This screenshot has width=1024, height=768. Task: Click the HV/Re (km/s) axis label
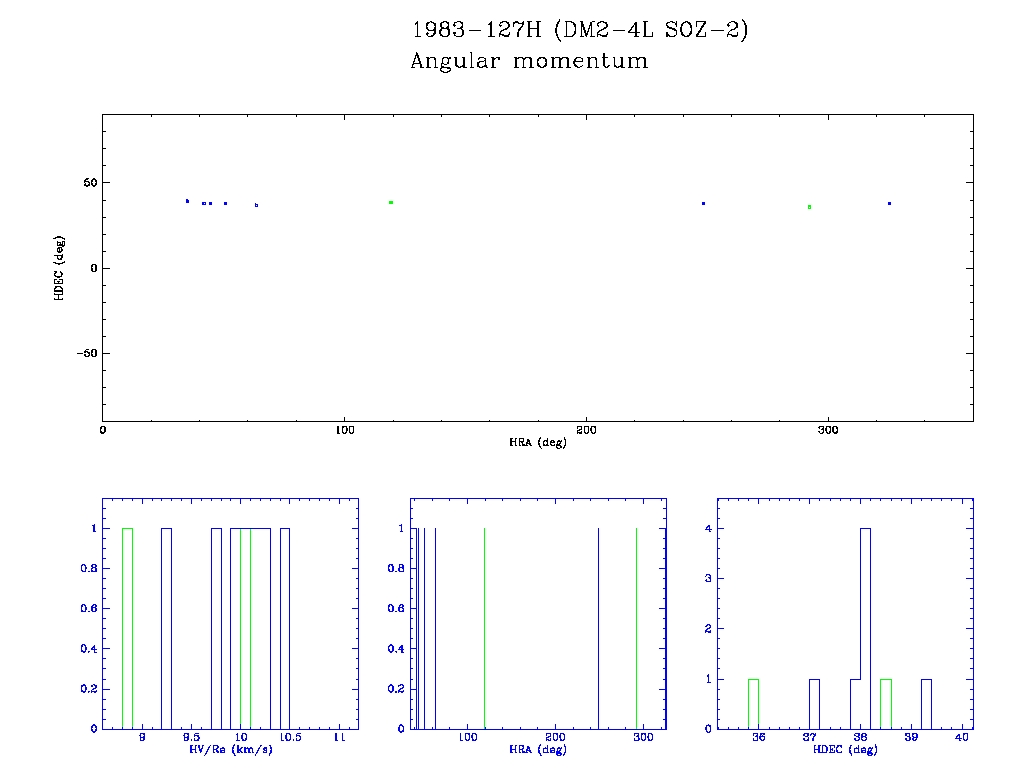230,750
